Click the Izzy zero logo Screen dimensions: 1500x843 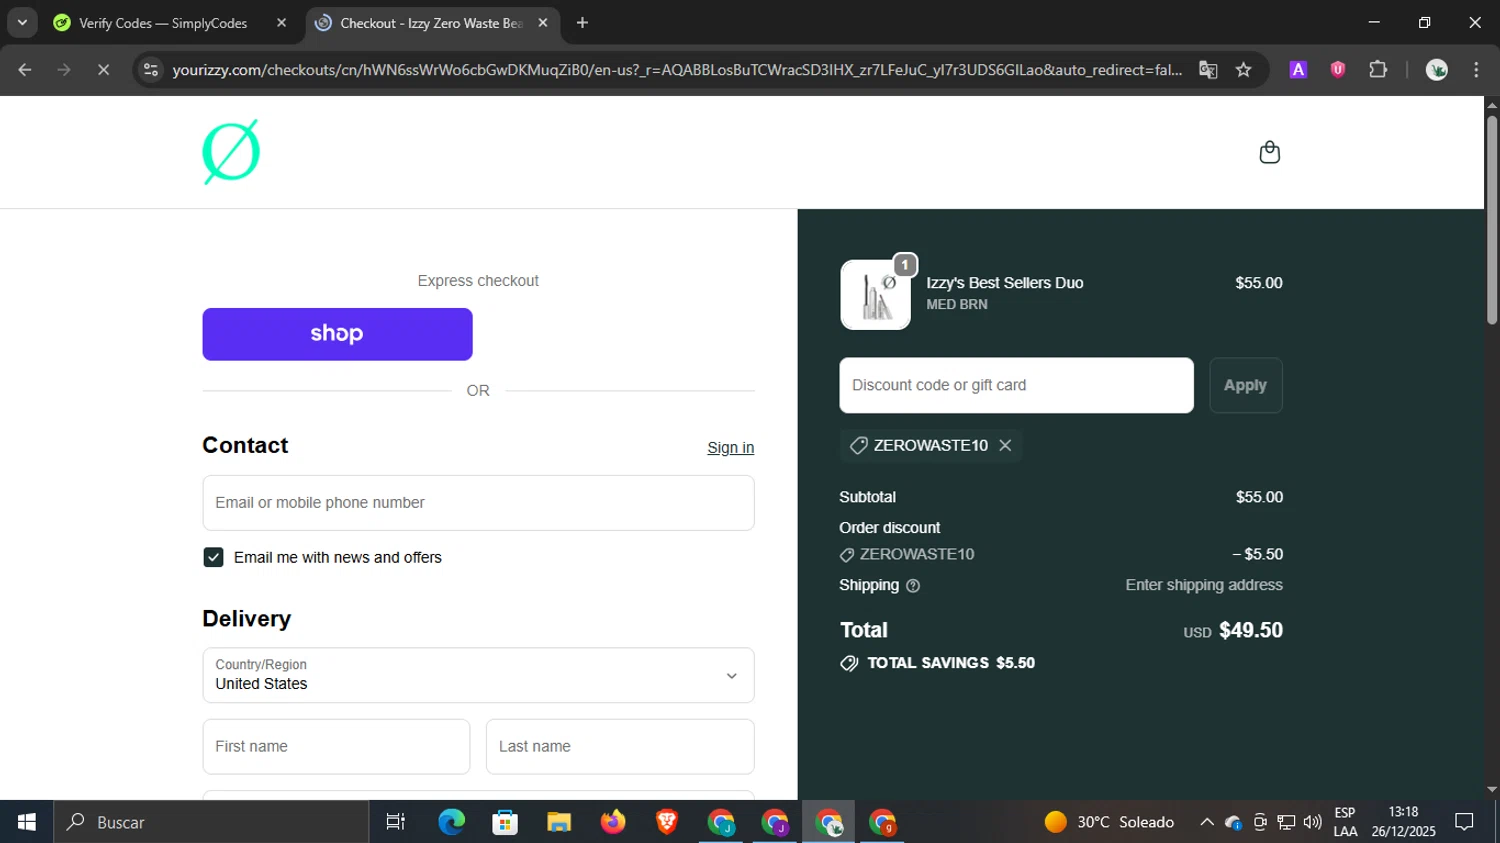231,152
